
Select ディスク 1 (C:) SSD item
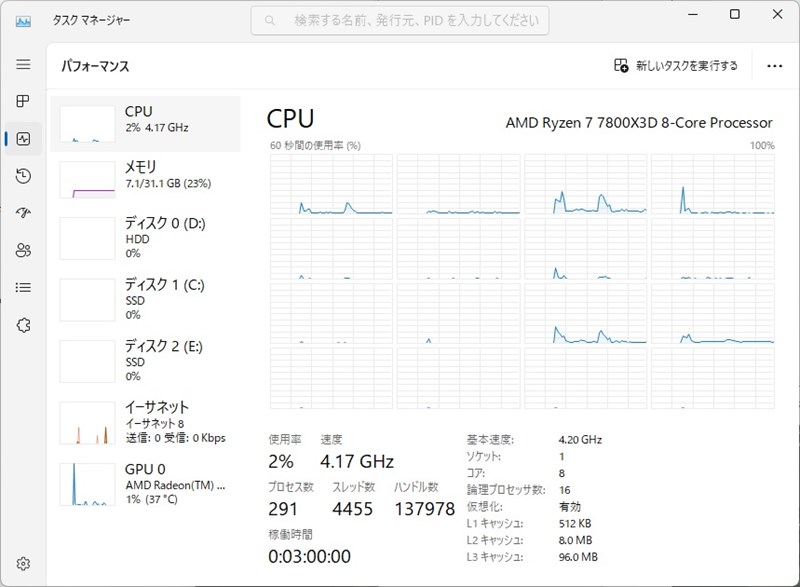(146, 299)
